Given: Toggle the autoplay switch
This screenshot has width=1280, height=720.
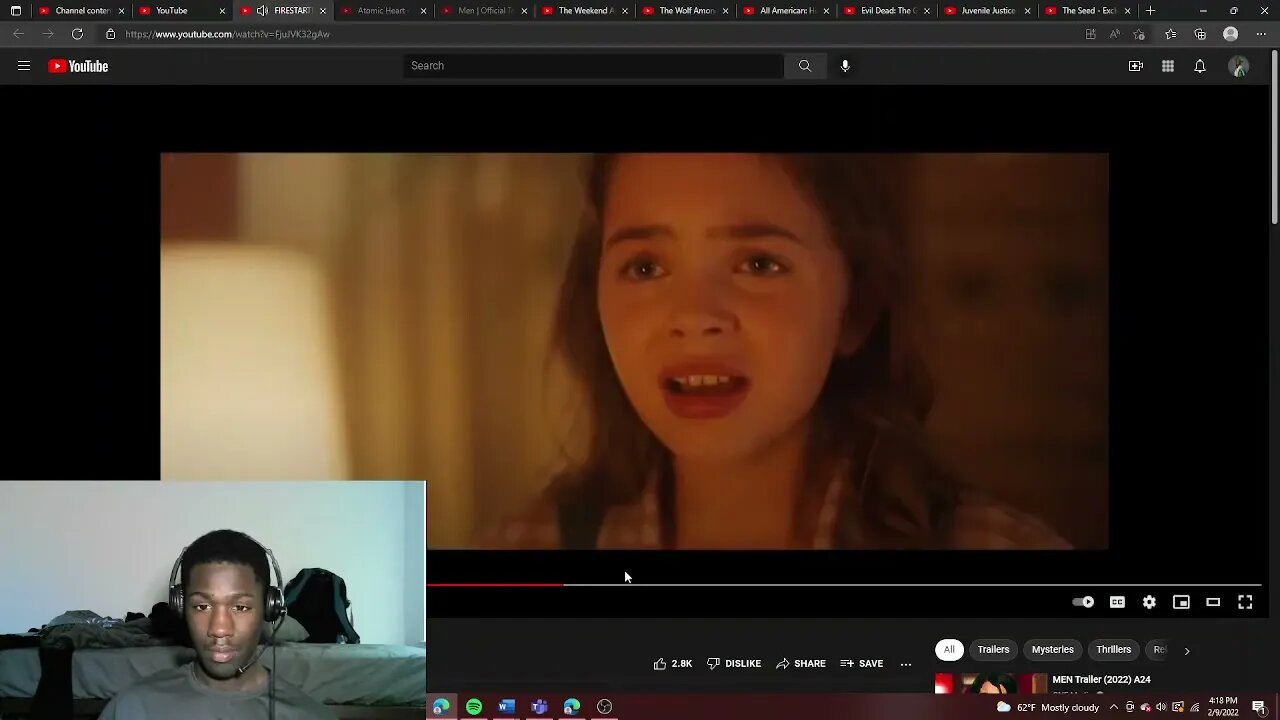Looking at the screenshot, I should tap(1083, 602).
